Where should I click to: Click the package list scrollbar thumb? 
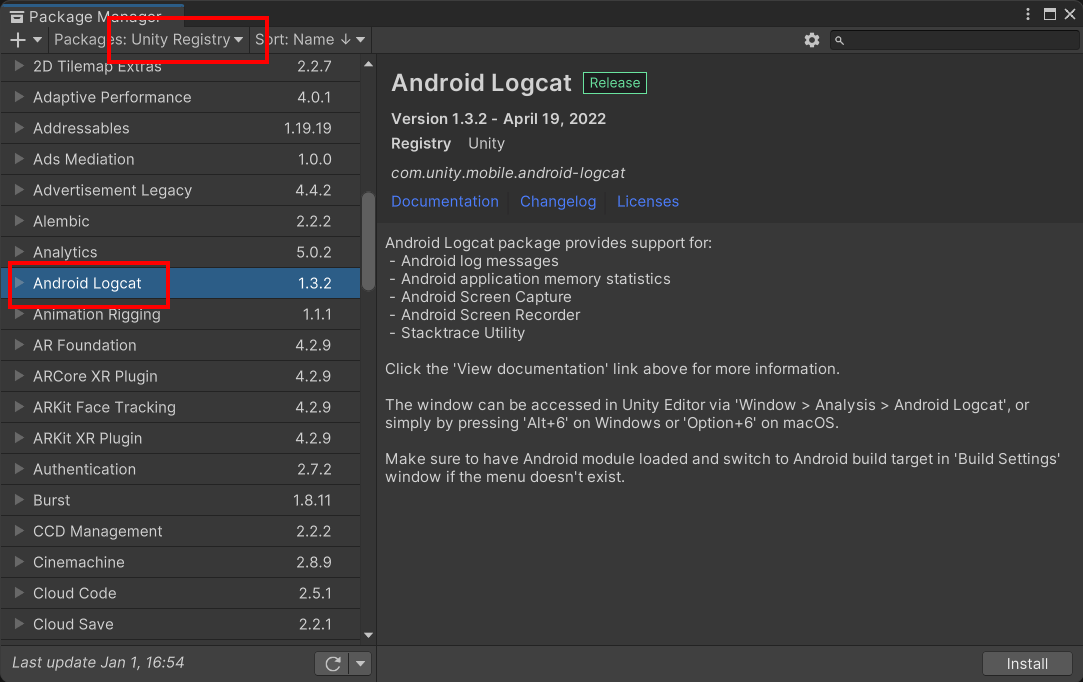tap(368, 240)
